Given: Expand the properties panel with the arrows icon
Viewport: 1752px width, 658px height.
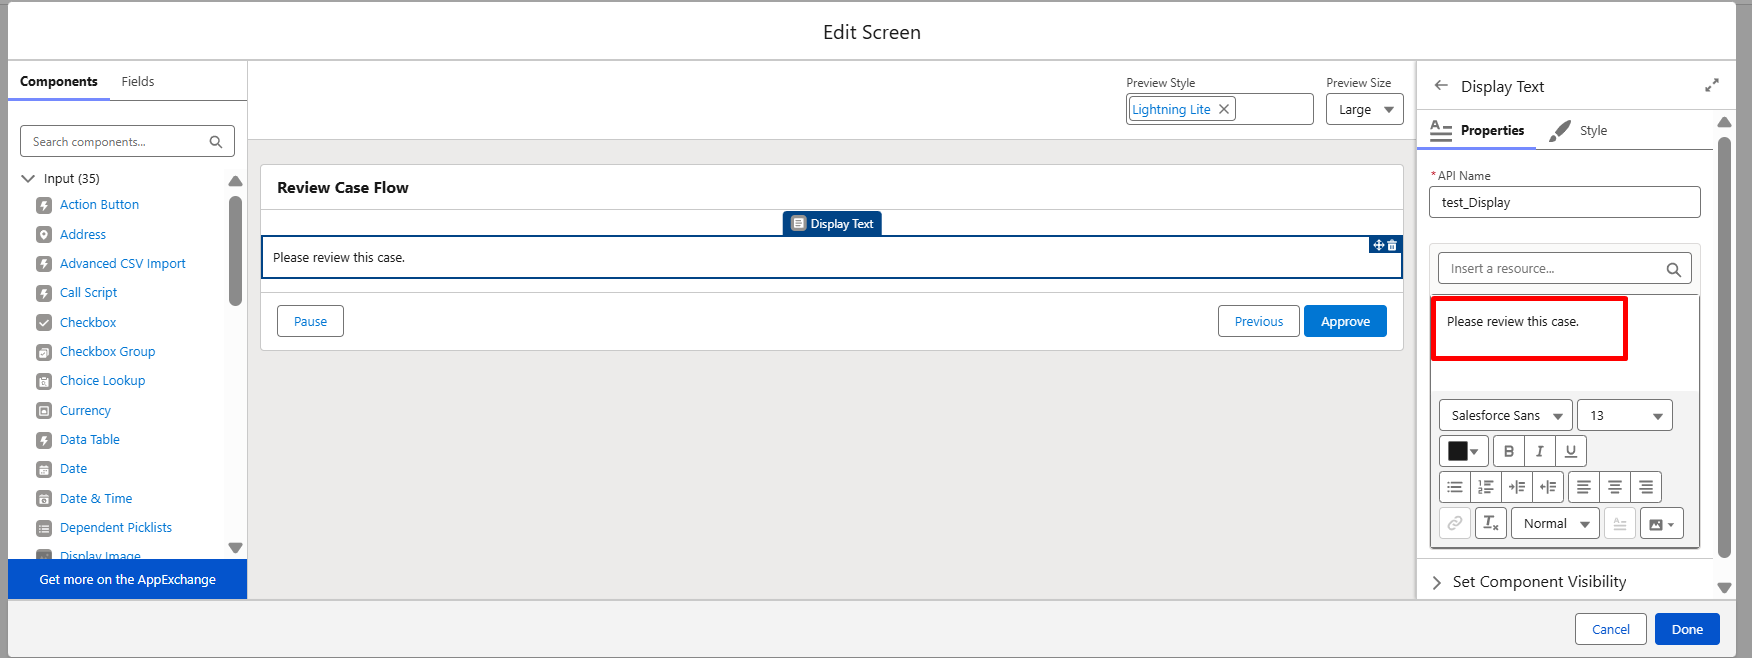Looking at the screenshot, I should coord(1712,86).
